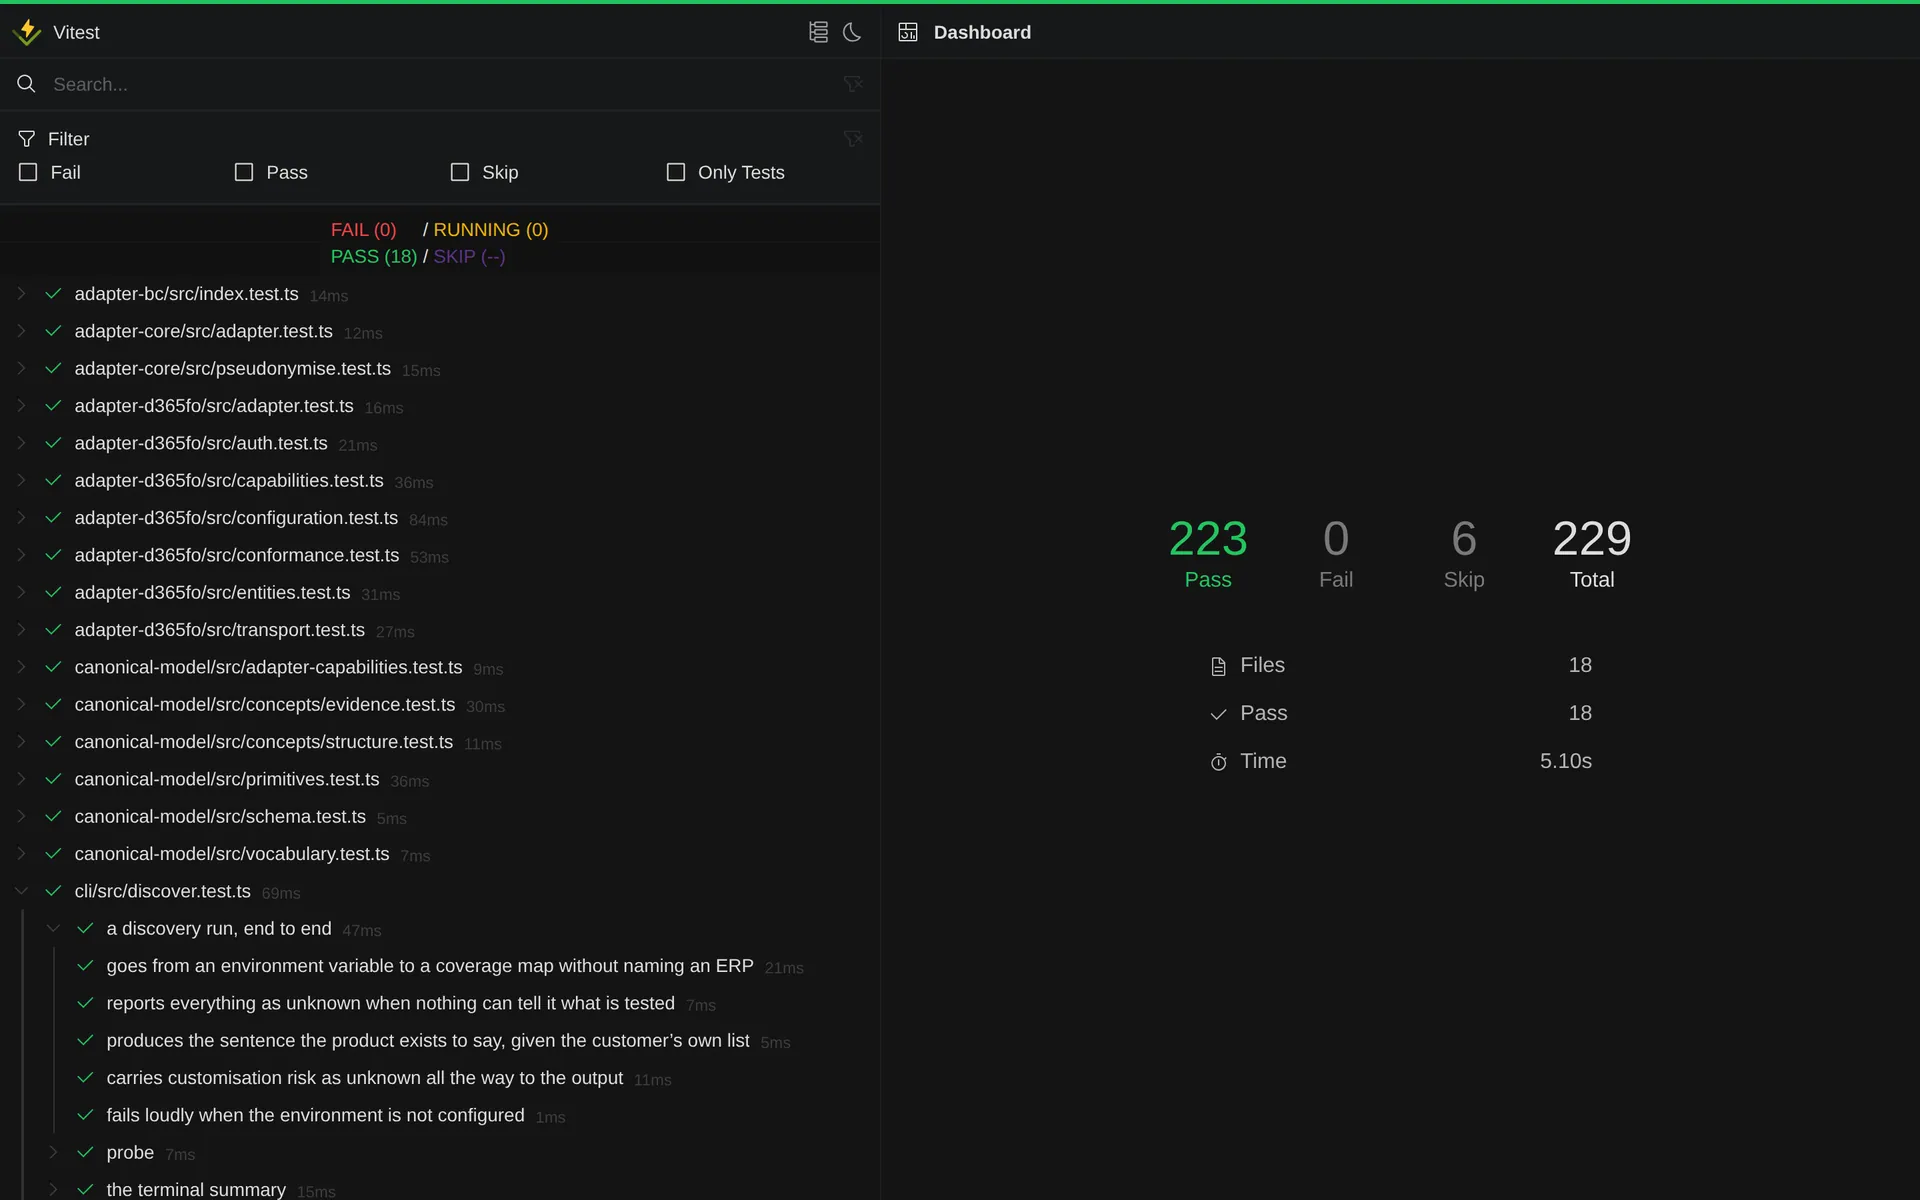Collapse 'a discovery run, end to end' suite

tap(54, 928)
